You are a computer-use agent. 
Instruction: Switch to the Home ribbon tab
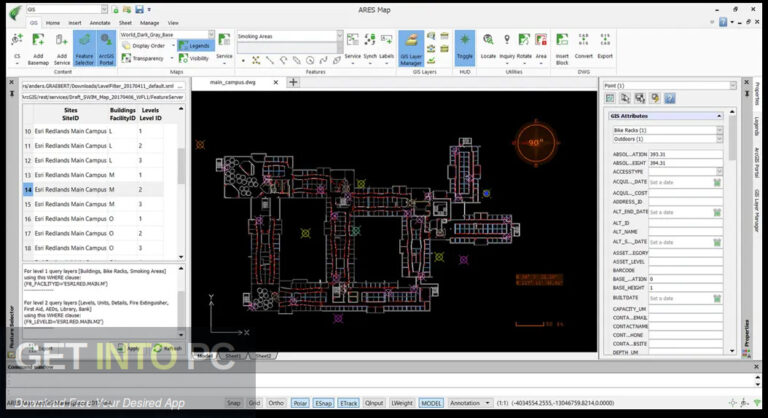click(x=53, y=23)
